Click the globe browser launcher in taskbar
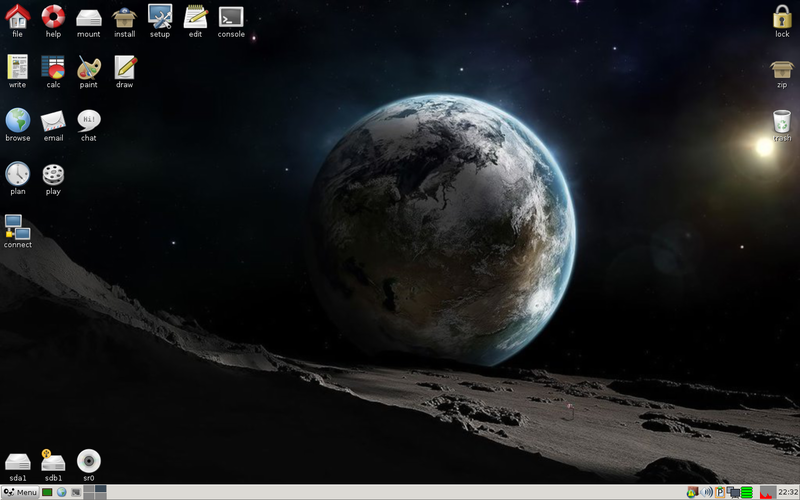This screenshot has height=500, width=800. coord(62,492)
